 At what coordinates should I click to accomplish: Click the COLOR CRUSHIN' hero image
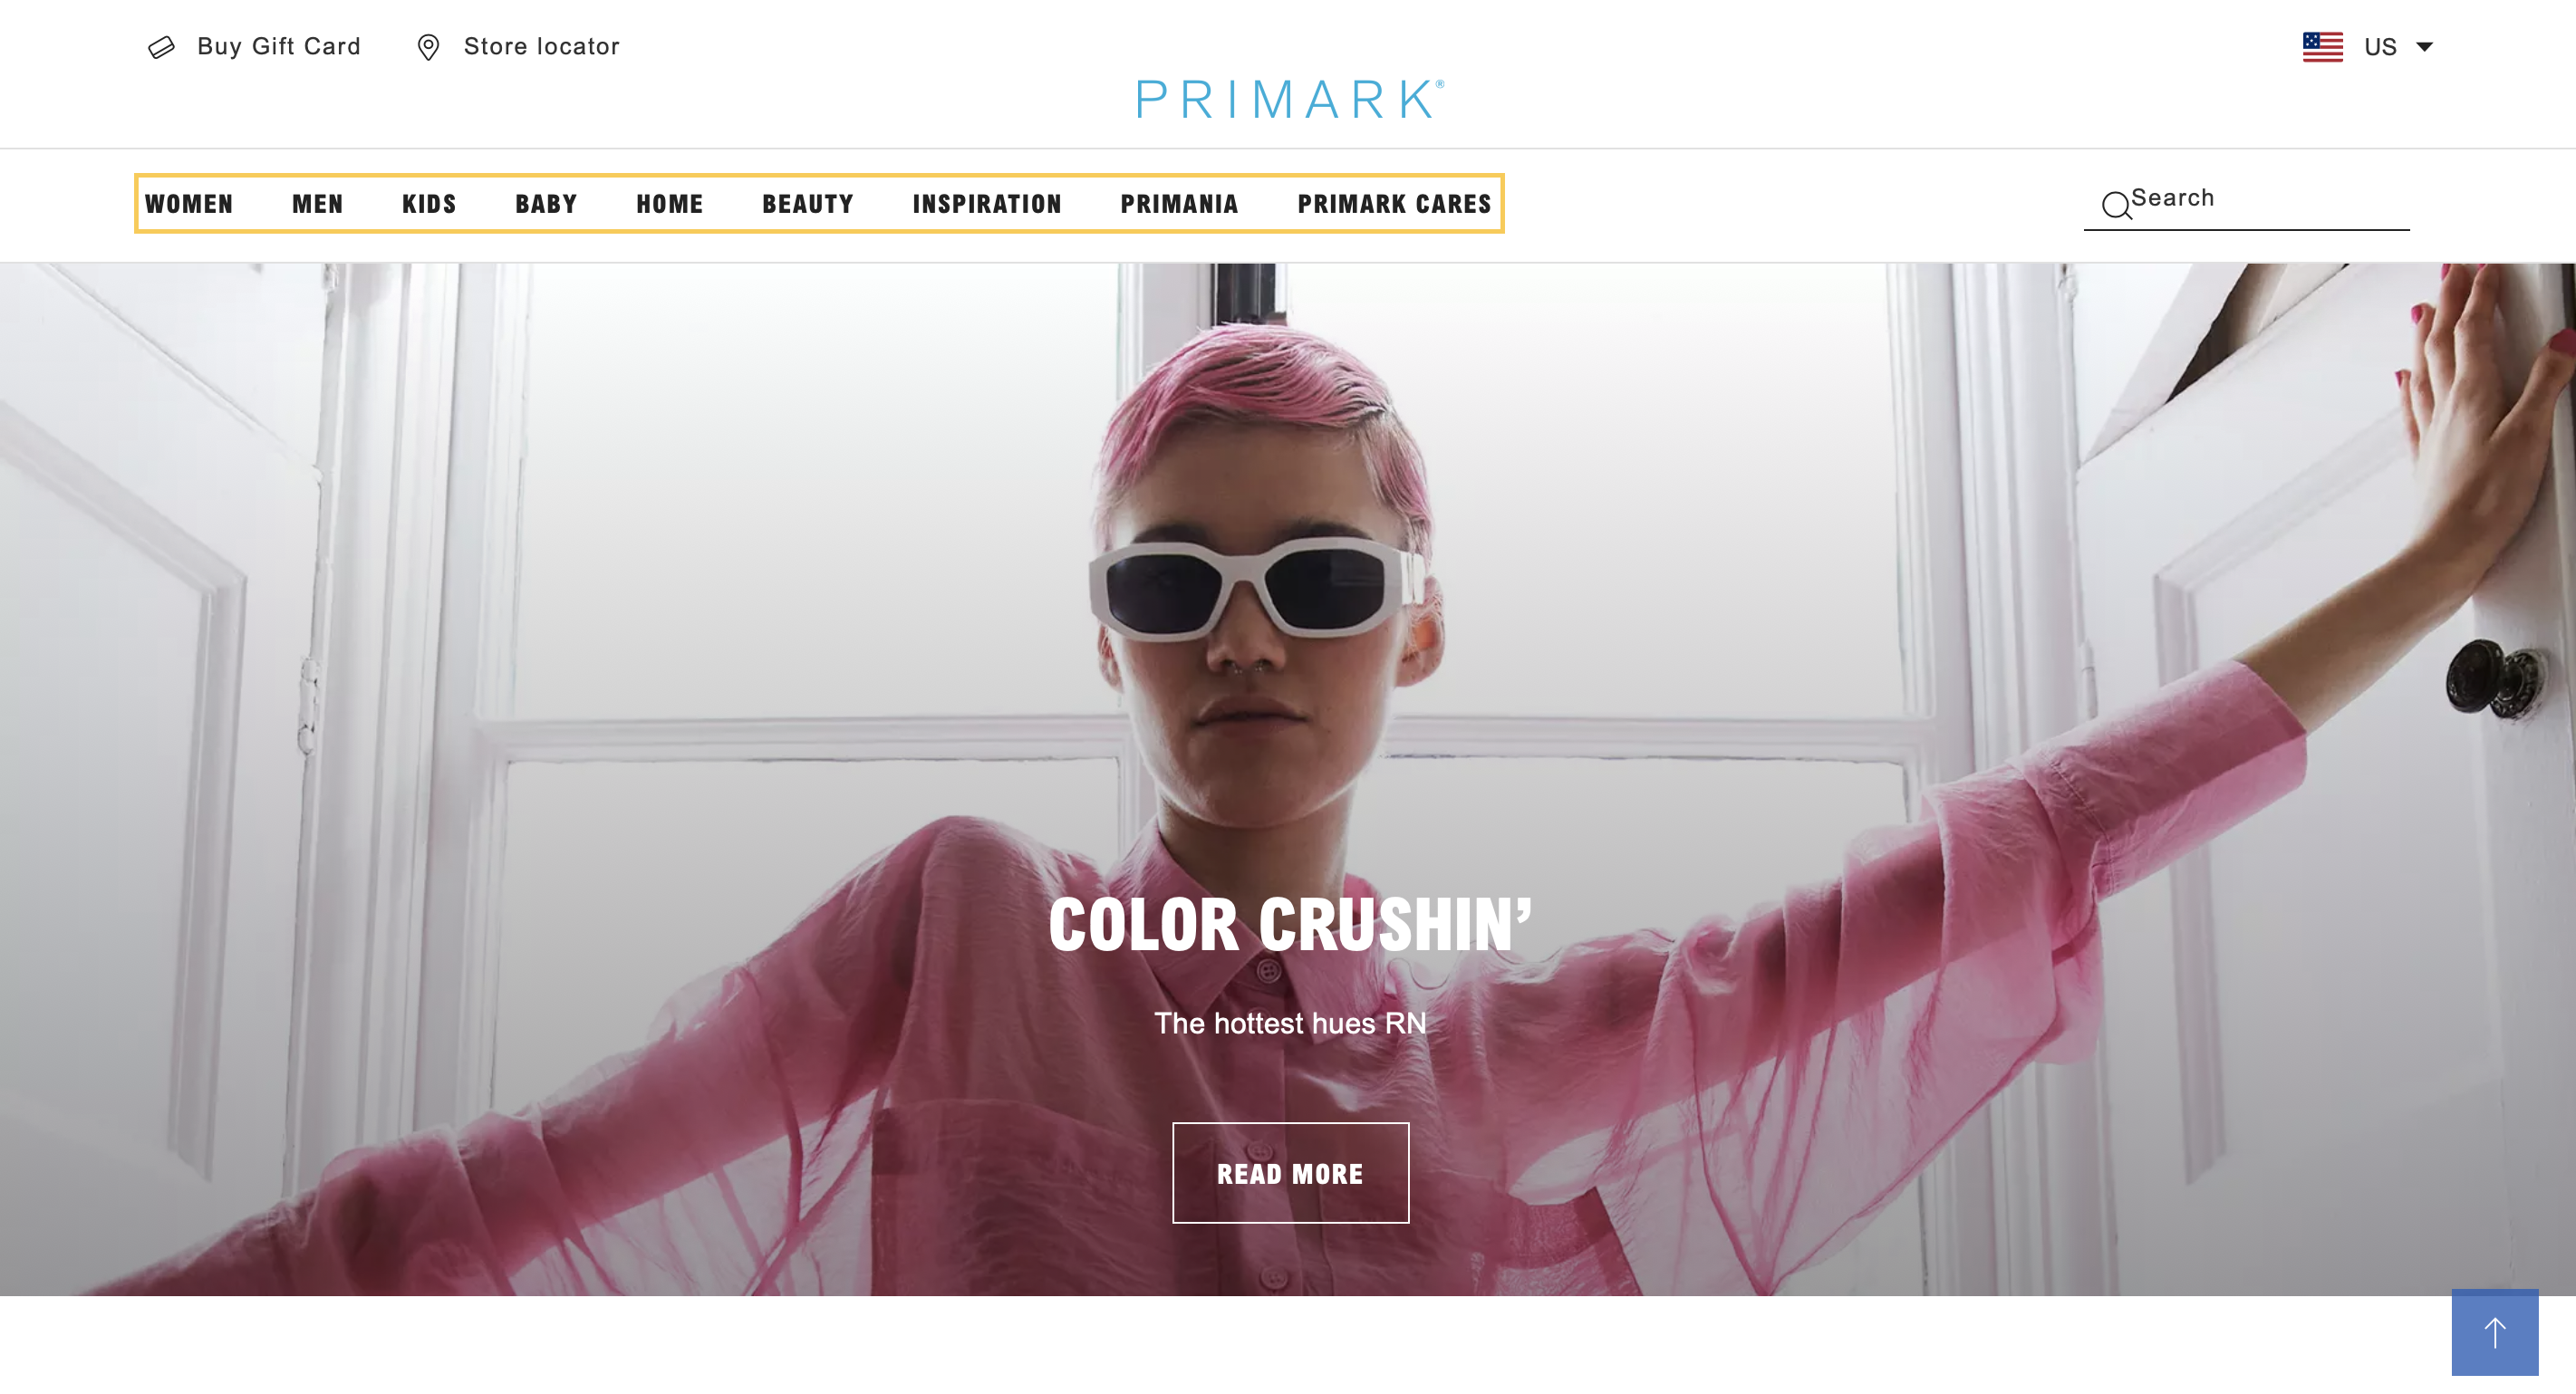[x=1288, y=779]
